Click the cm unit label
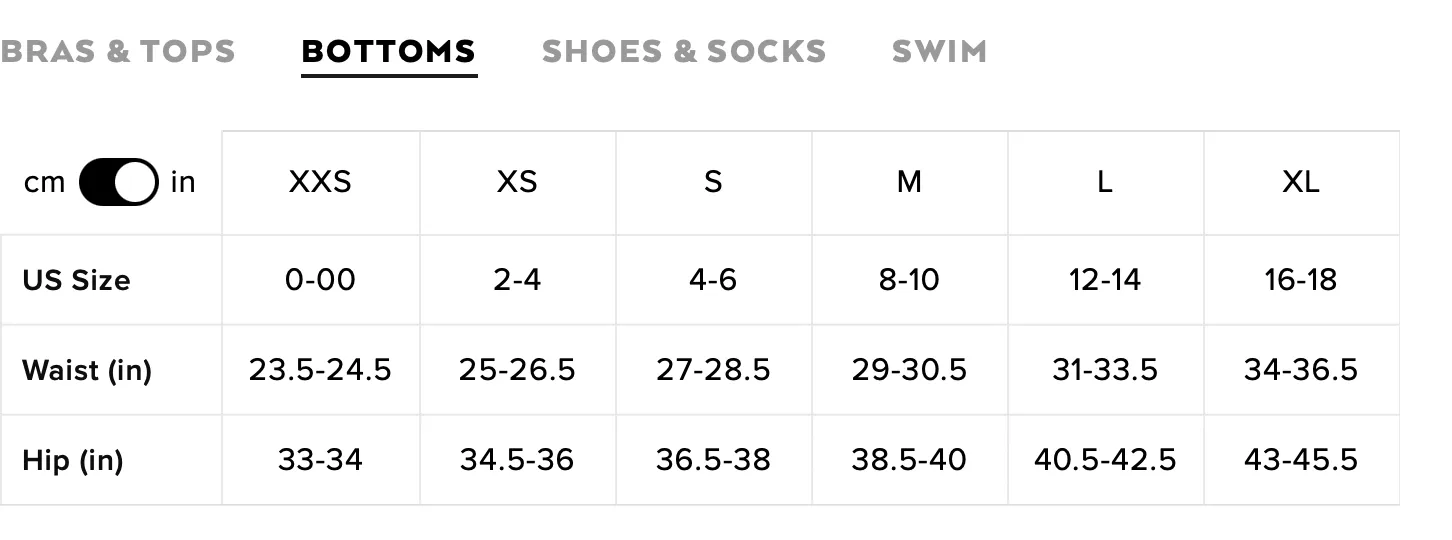1452x540 pixels. 44,183
